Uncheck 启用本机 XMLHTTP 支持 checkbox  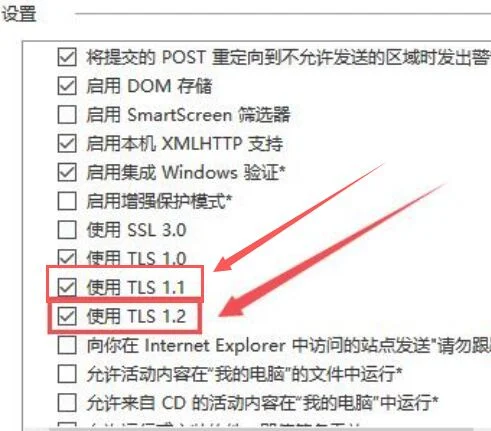tap(67, 144)
